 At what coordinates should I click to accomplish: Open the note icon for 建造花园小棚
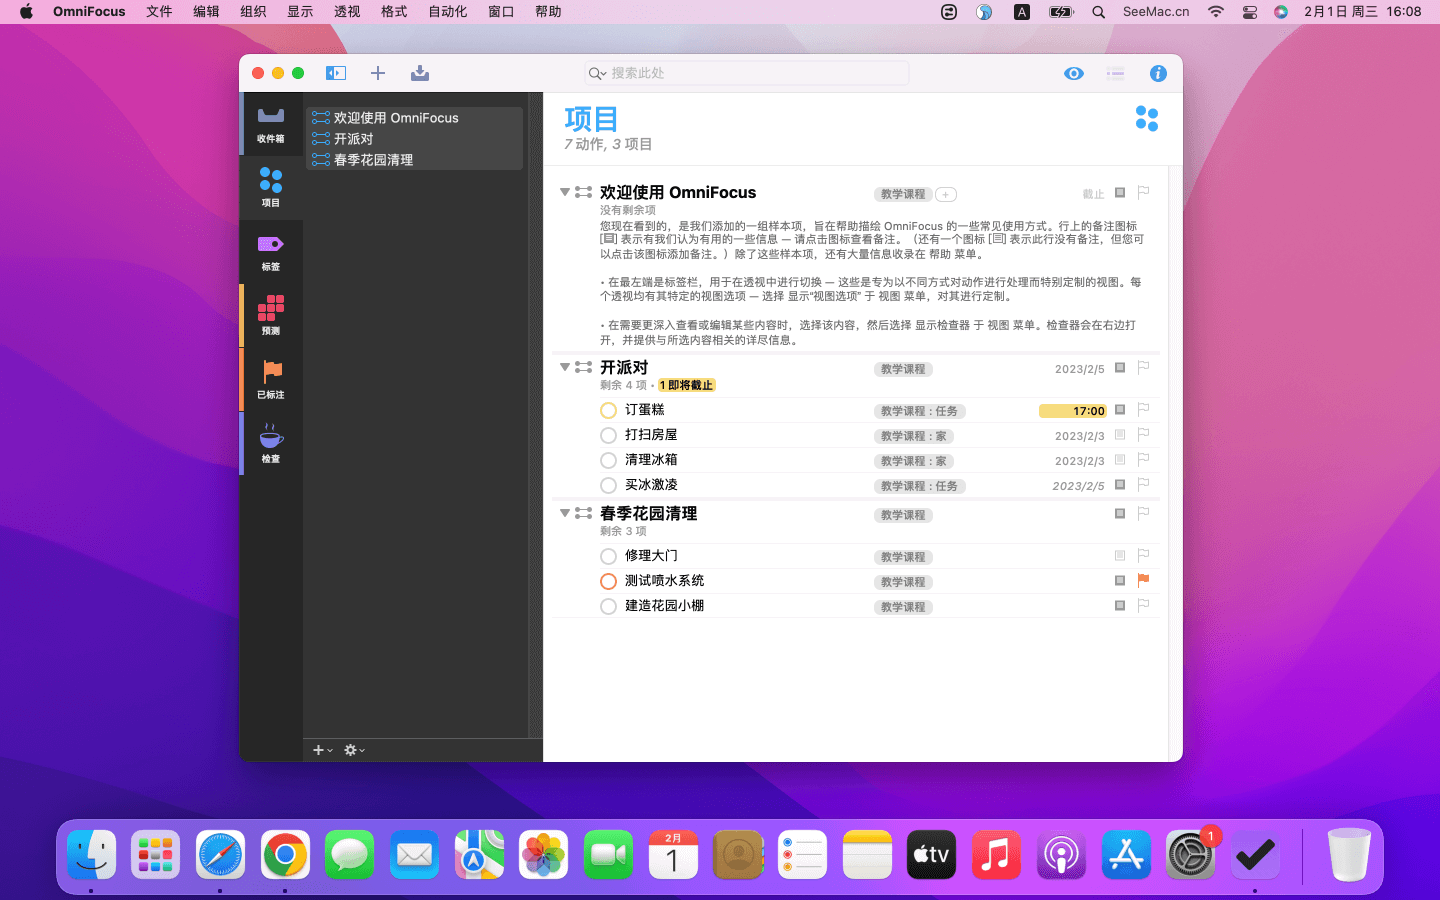pos(1120,606)
